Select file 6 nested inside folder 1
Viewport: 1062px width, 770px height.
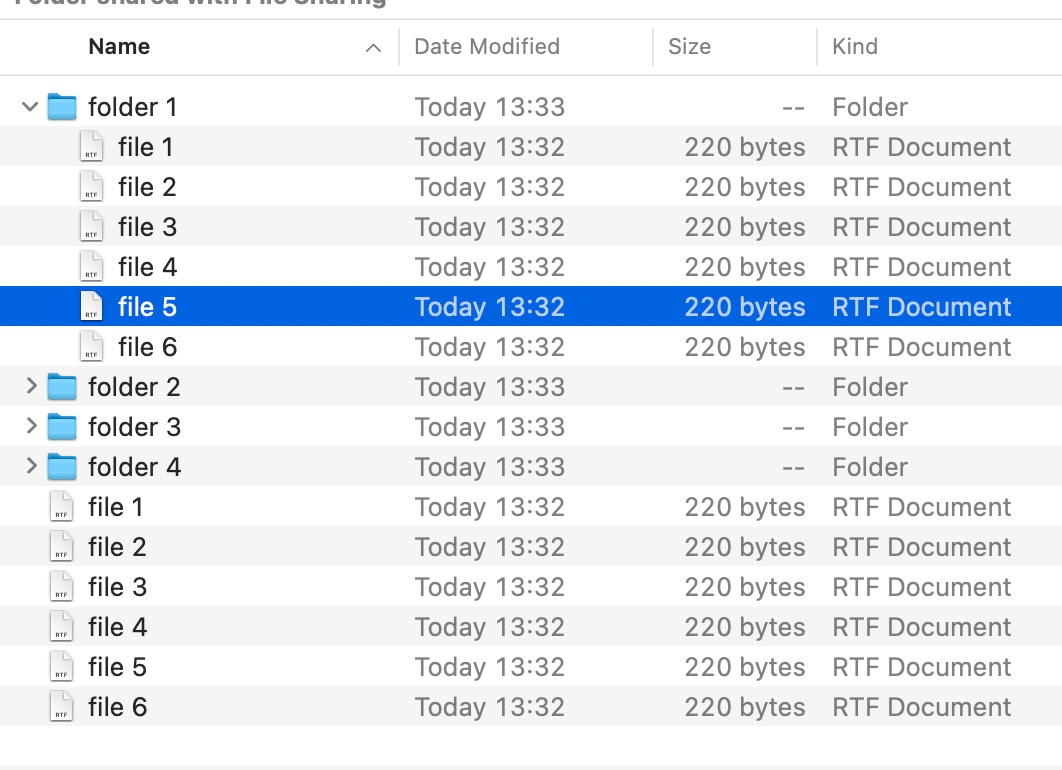[147, 347]
